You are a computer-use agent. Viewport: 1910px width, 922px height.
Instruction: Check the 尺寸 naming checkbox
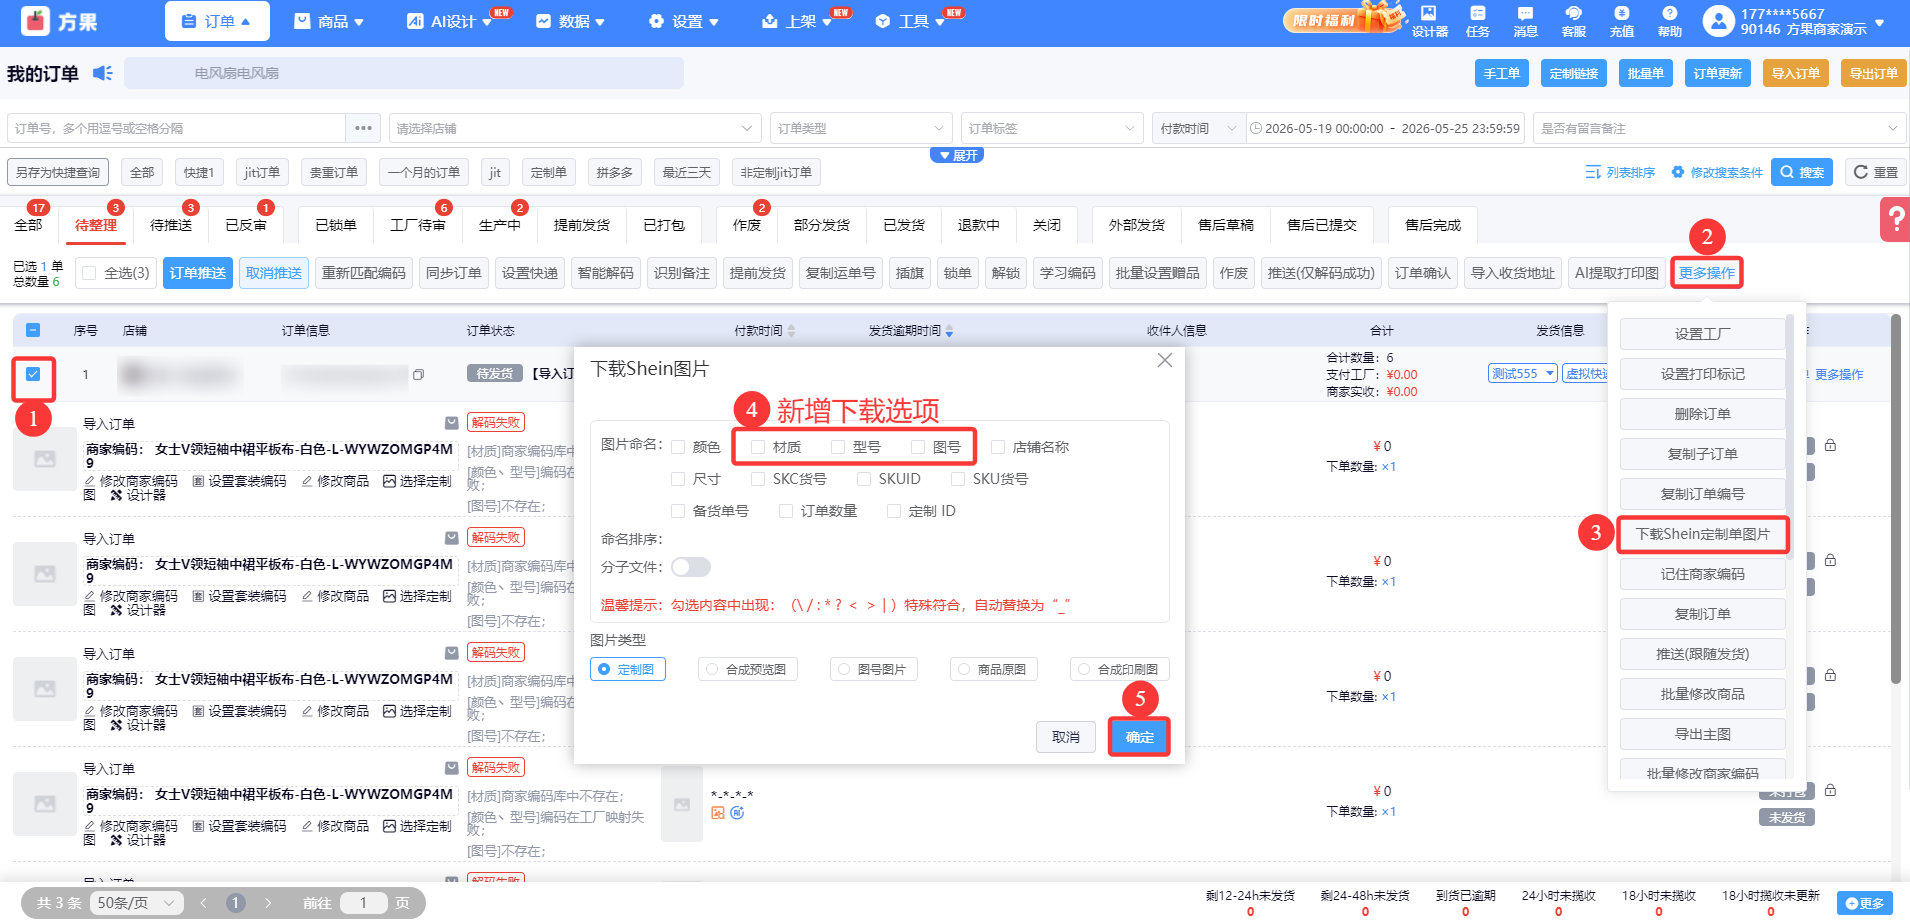pos(678,479)
